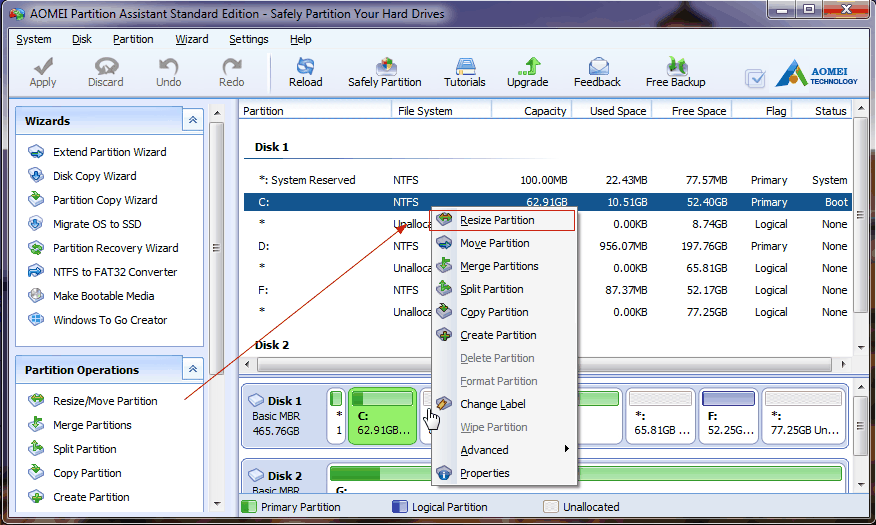Choose Change Label in context menu

506,404
